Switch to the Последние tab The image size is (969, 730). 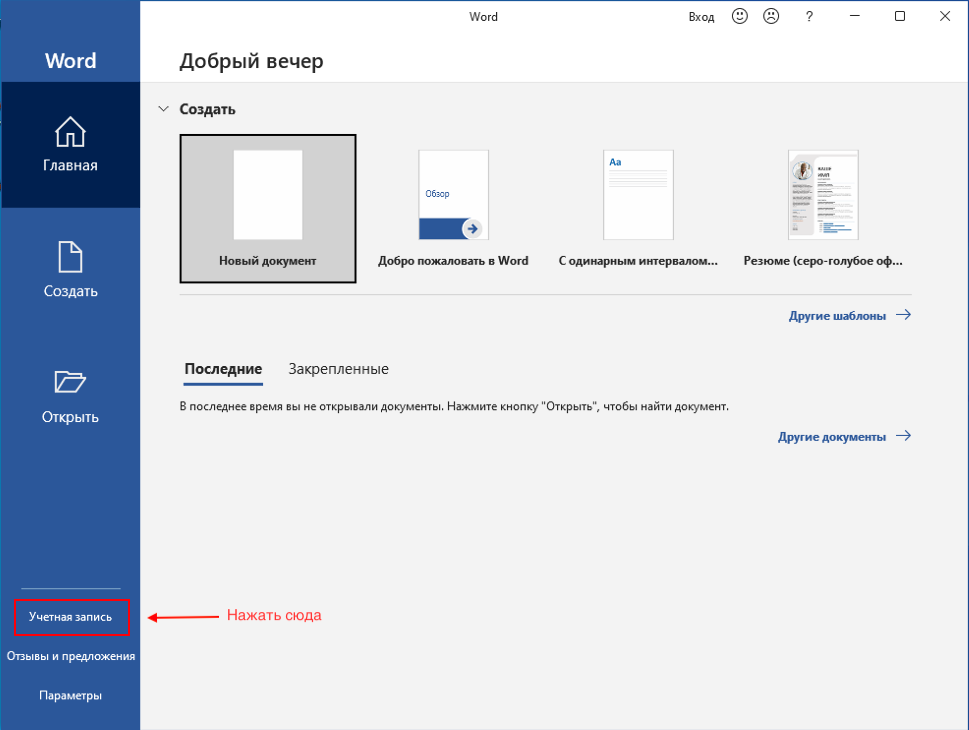tap(223, 369)
